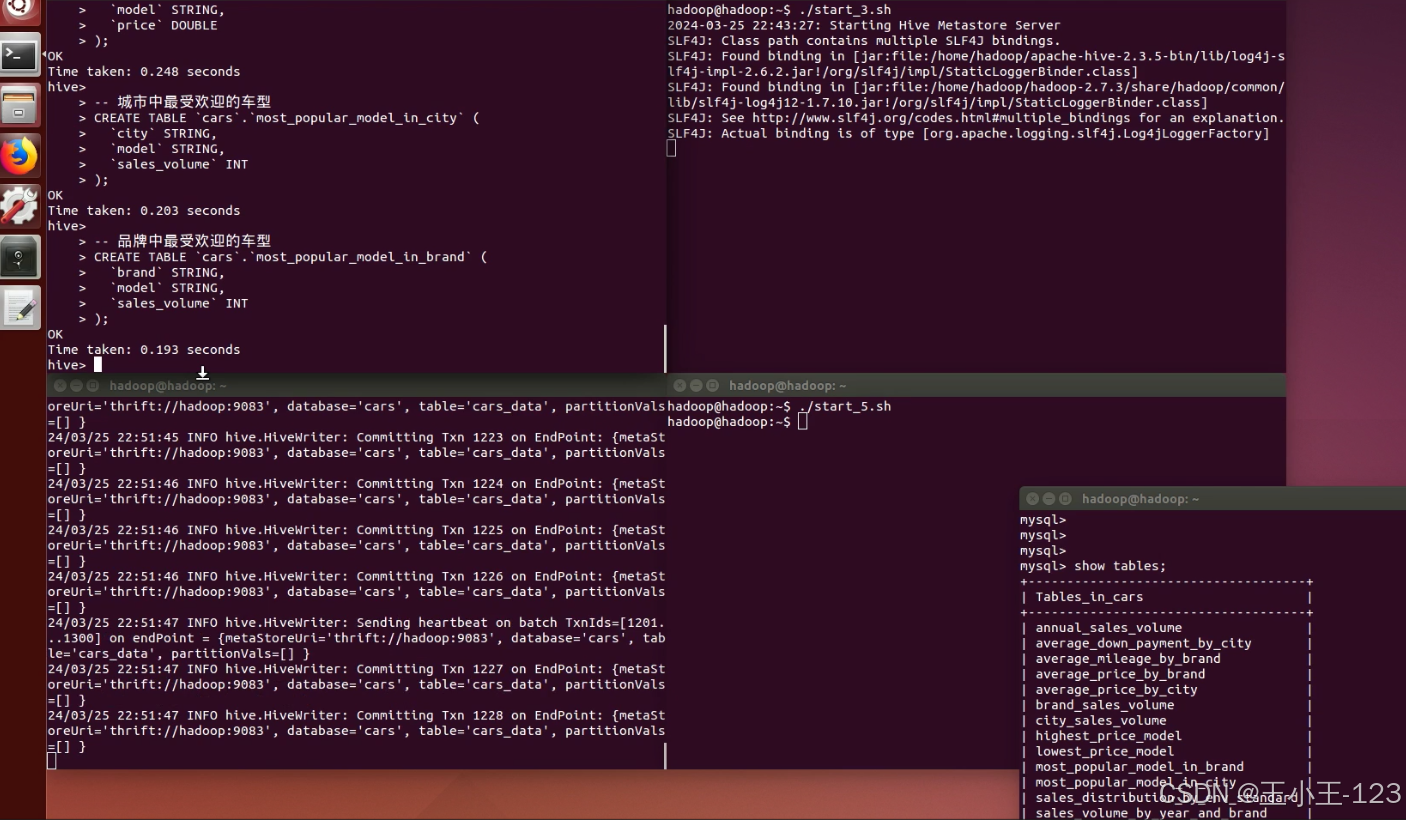Minimize the HiveWriter log terminal window
This screenshot has height=820, width=1406.
click(x=76, y=386)
